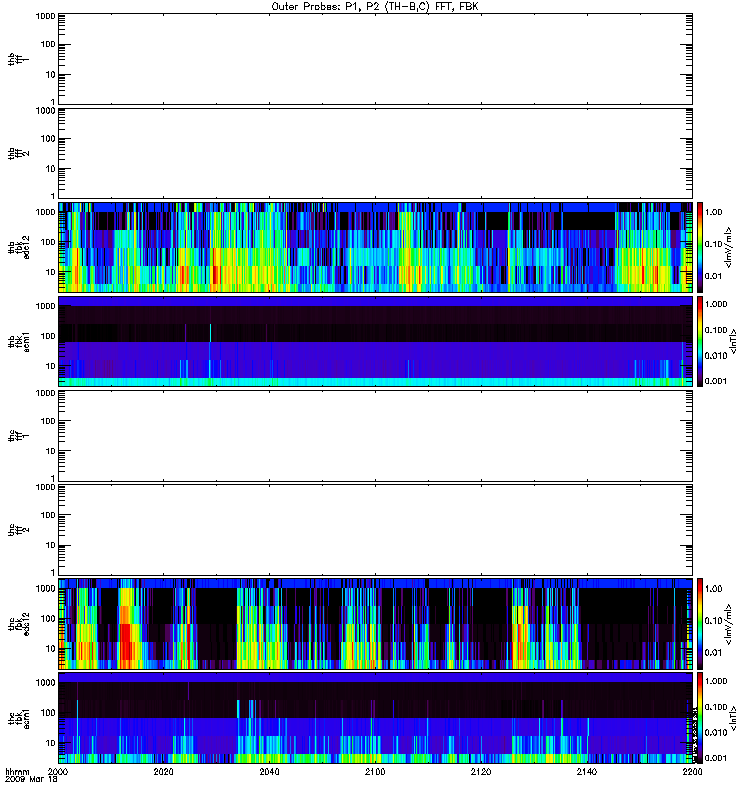Click the thb edc12 mV/m color bar
The width and height of the screenshot is (750, 800).
pyautogui.click(x=700, y=247)
